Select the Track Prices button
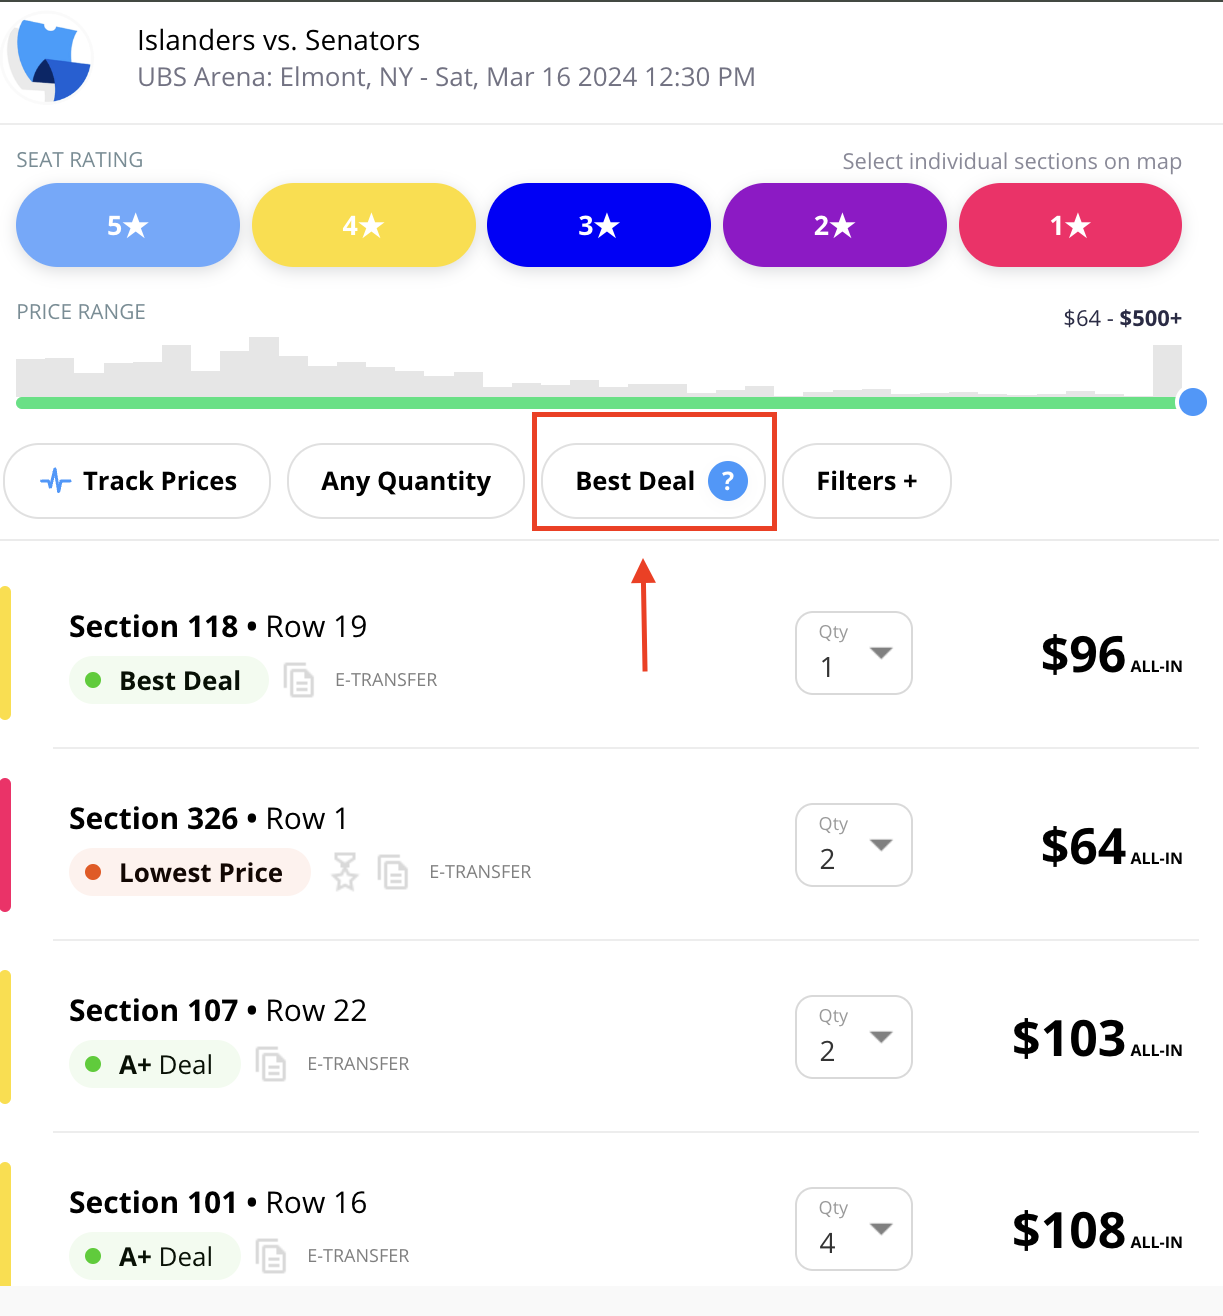This screenshot has height=1316, width=1223. (137, 481)
